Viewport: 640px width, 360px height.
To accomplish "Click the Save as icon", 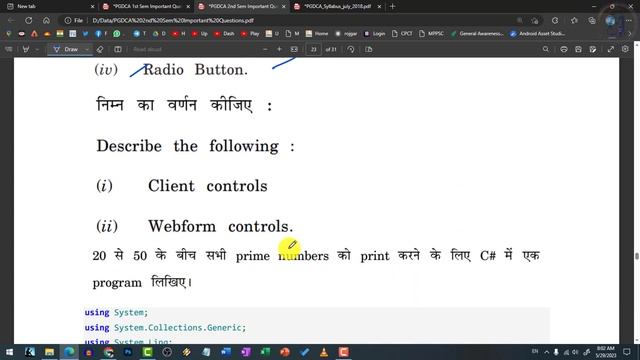I will (x=593, y=49).
